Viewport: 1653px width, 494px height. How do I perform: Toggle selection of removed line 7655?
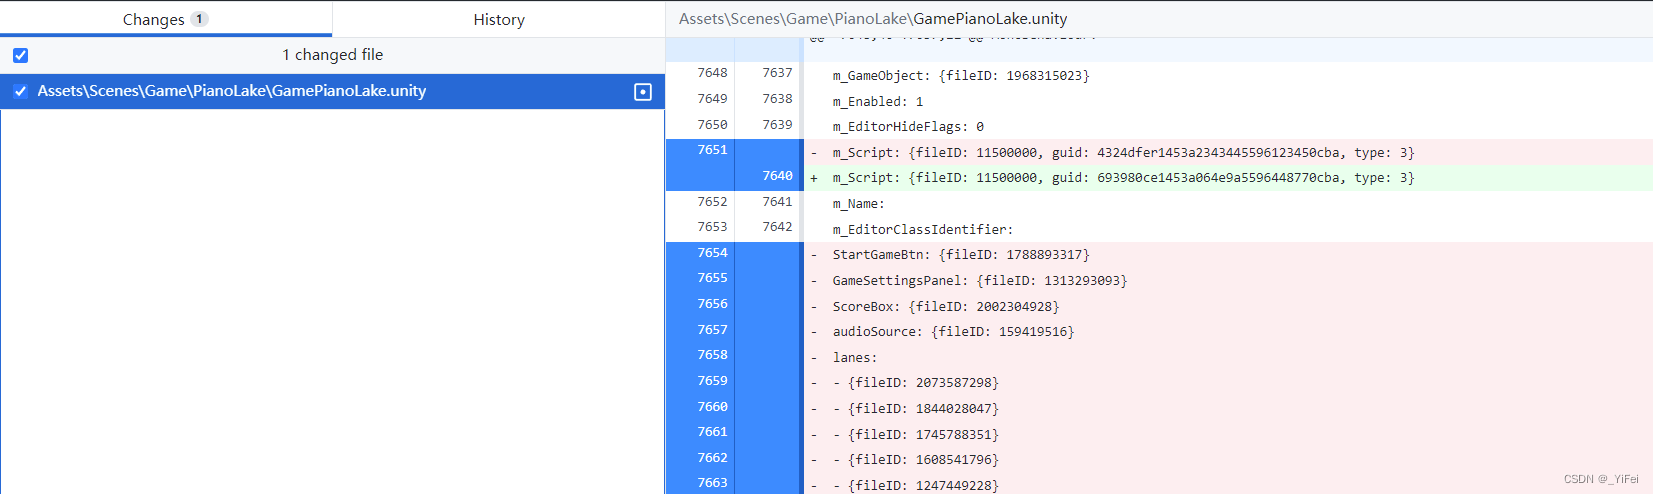pyautogui.click(x=734, y=278)
